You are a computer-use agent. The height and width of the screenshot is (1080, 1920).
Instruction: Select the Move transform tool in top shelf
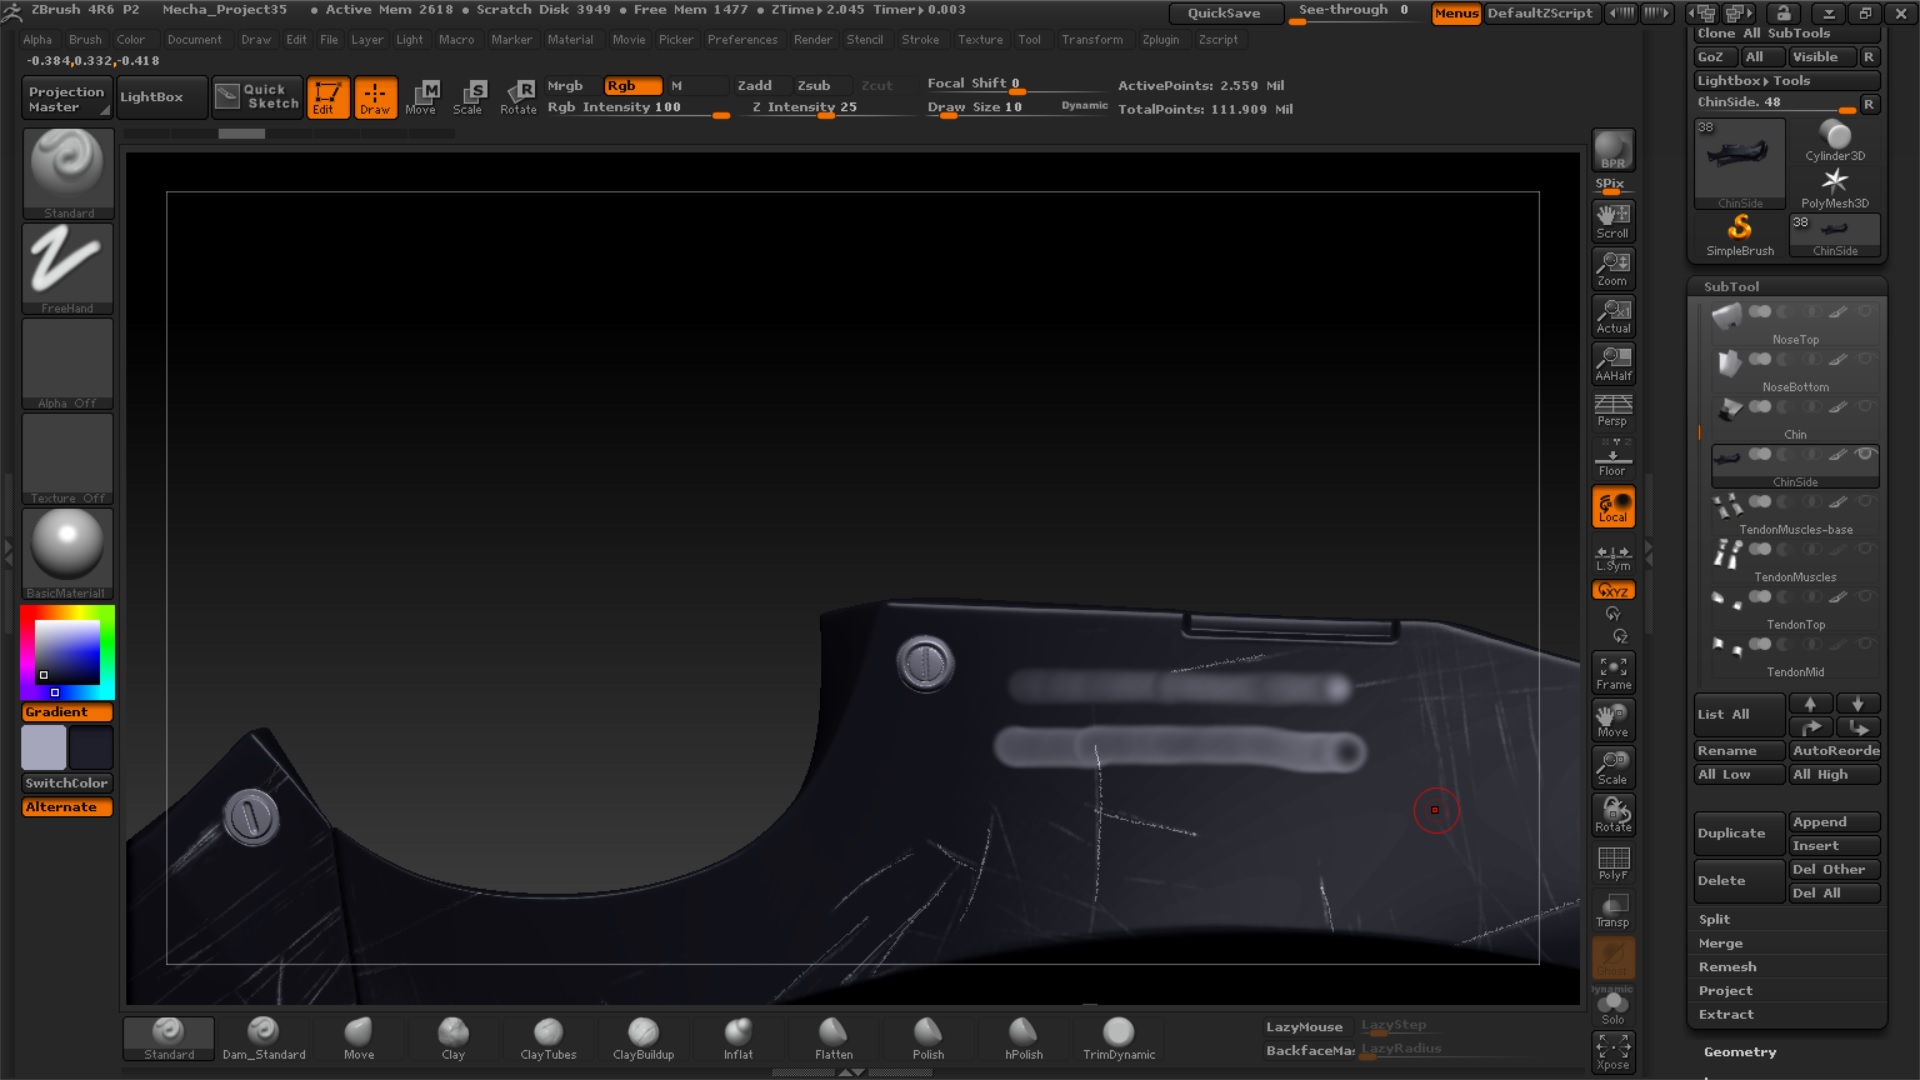pos(423,97)
